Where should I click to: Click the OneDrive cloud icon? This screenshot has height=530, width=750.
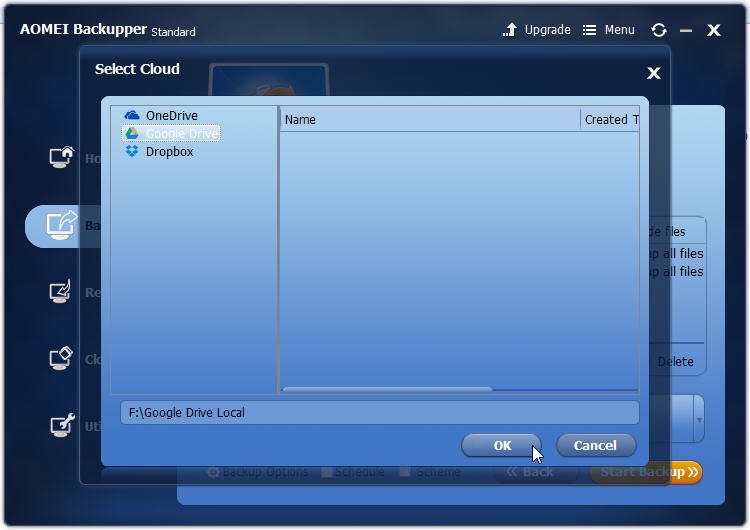pos(132,115)
